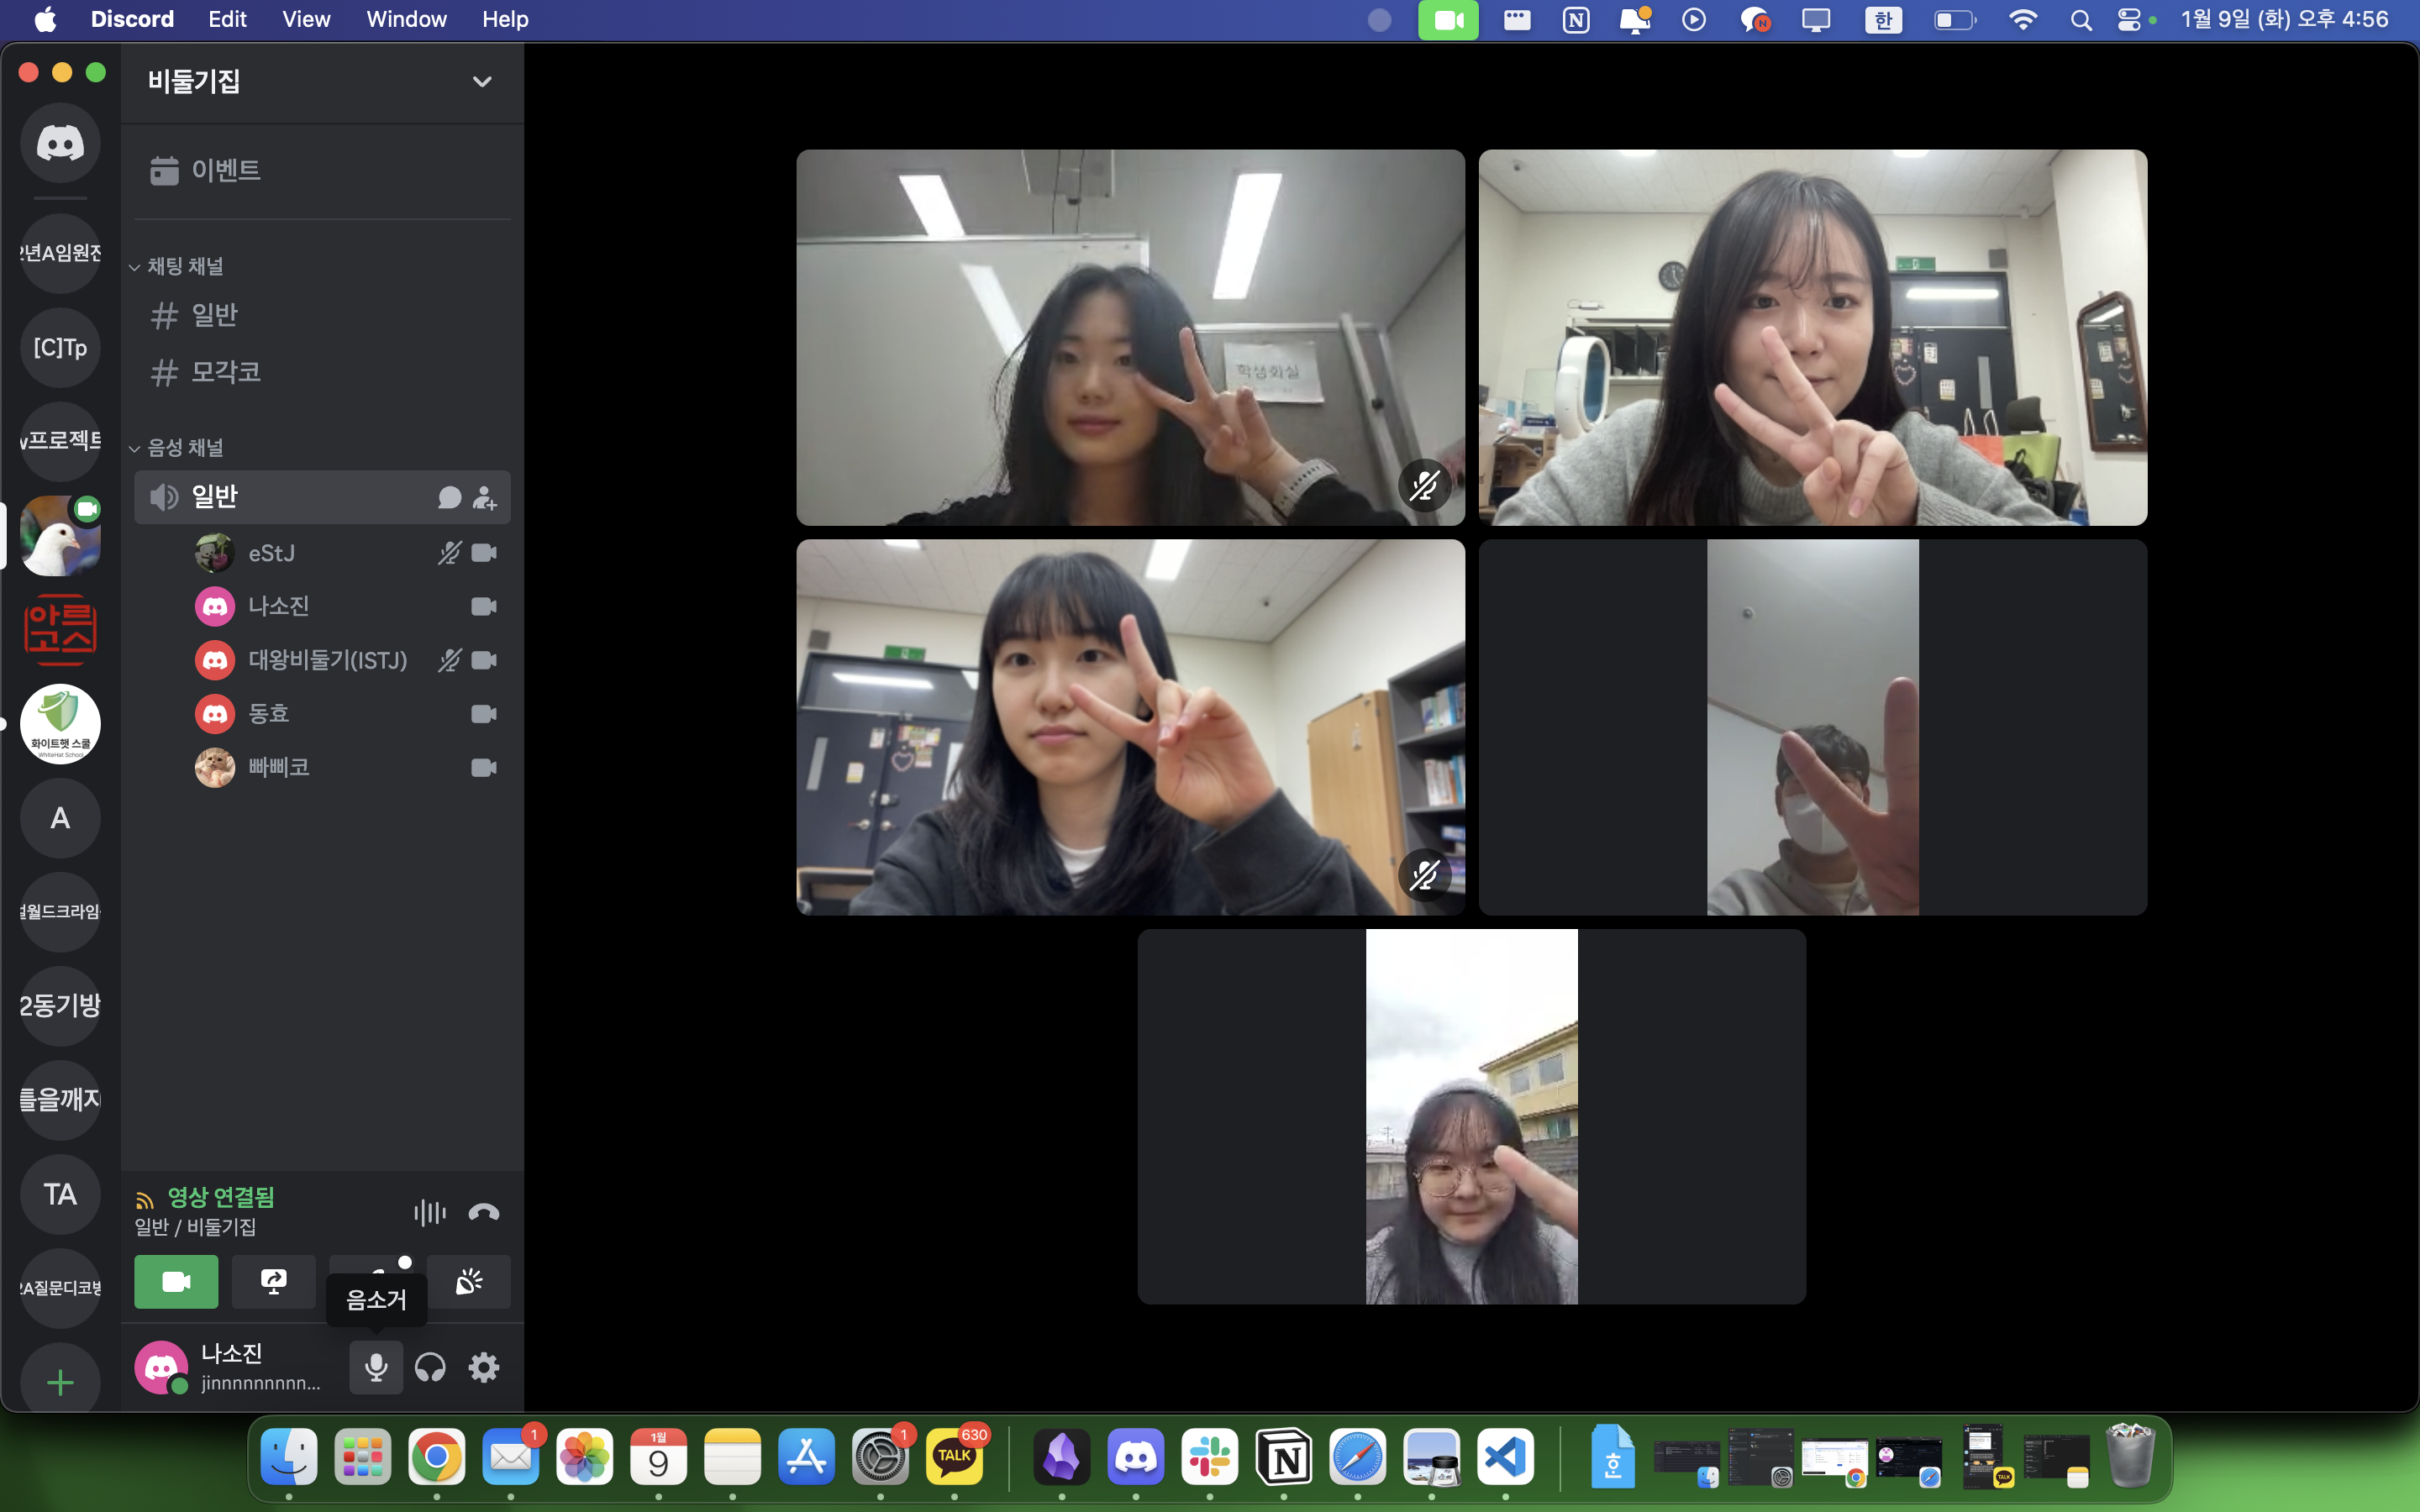Collapse the 채팅 채널 category
The image size is (2420, 1512).
(185, 266)
